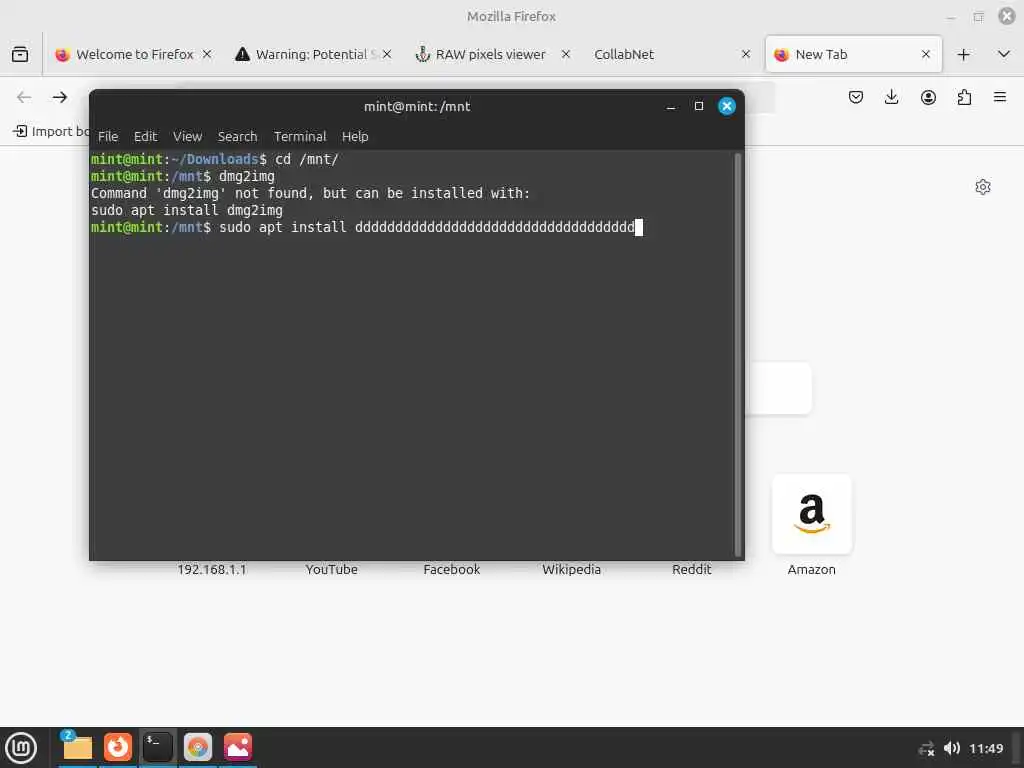Click the show desktop strip in the taskbar corner
This screenshot has width=1024, height=768.
[x=1017, y=748]
